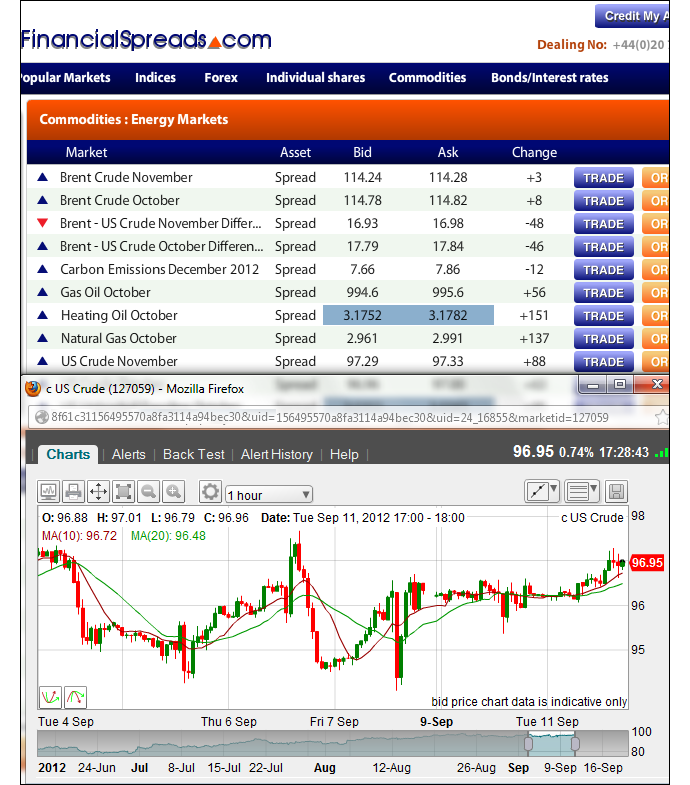The height and width of the screenshot is (785, 690).
Task: Open the Forex menu
Action: point(221,78)
